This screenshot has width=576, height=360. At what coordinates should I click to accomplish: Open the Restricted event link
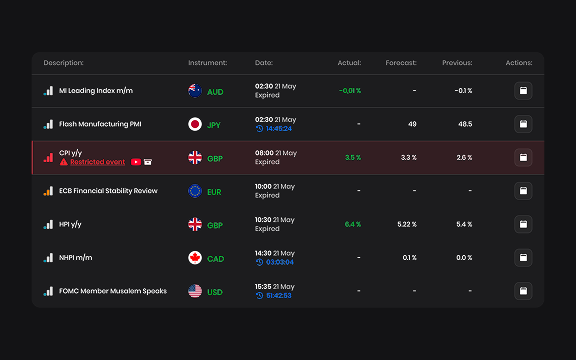pos(97,162)
